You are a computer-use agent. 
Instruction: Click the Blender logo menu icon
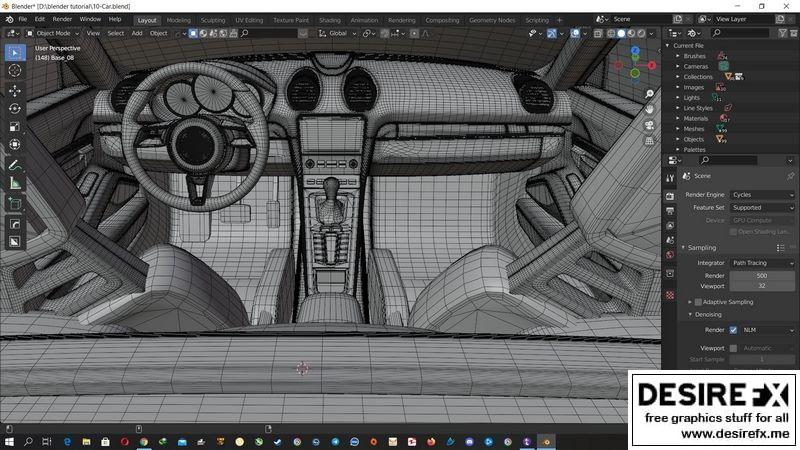coord(9,19)
